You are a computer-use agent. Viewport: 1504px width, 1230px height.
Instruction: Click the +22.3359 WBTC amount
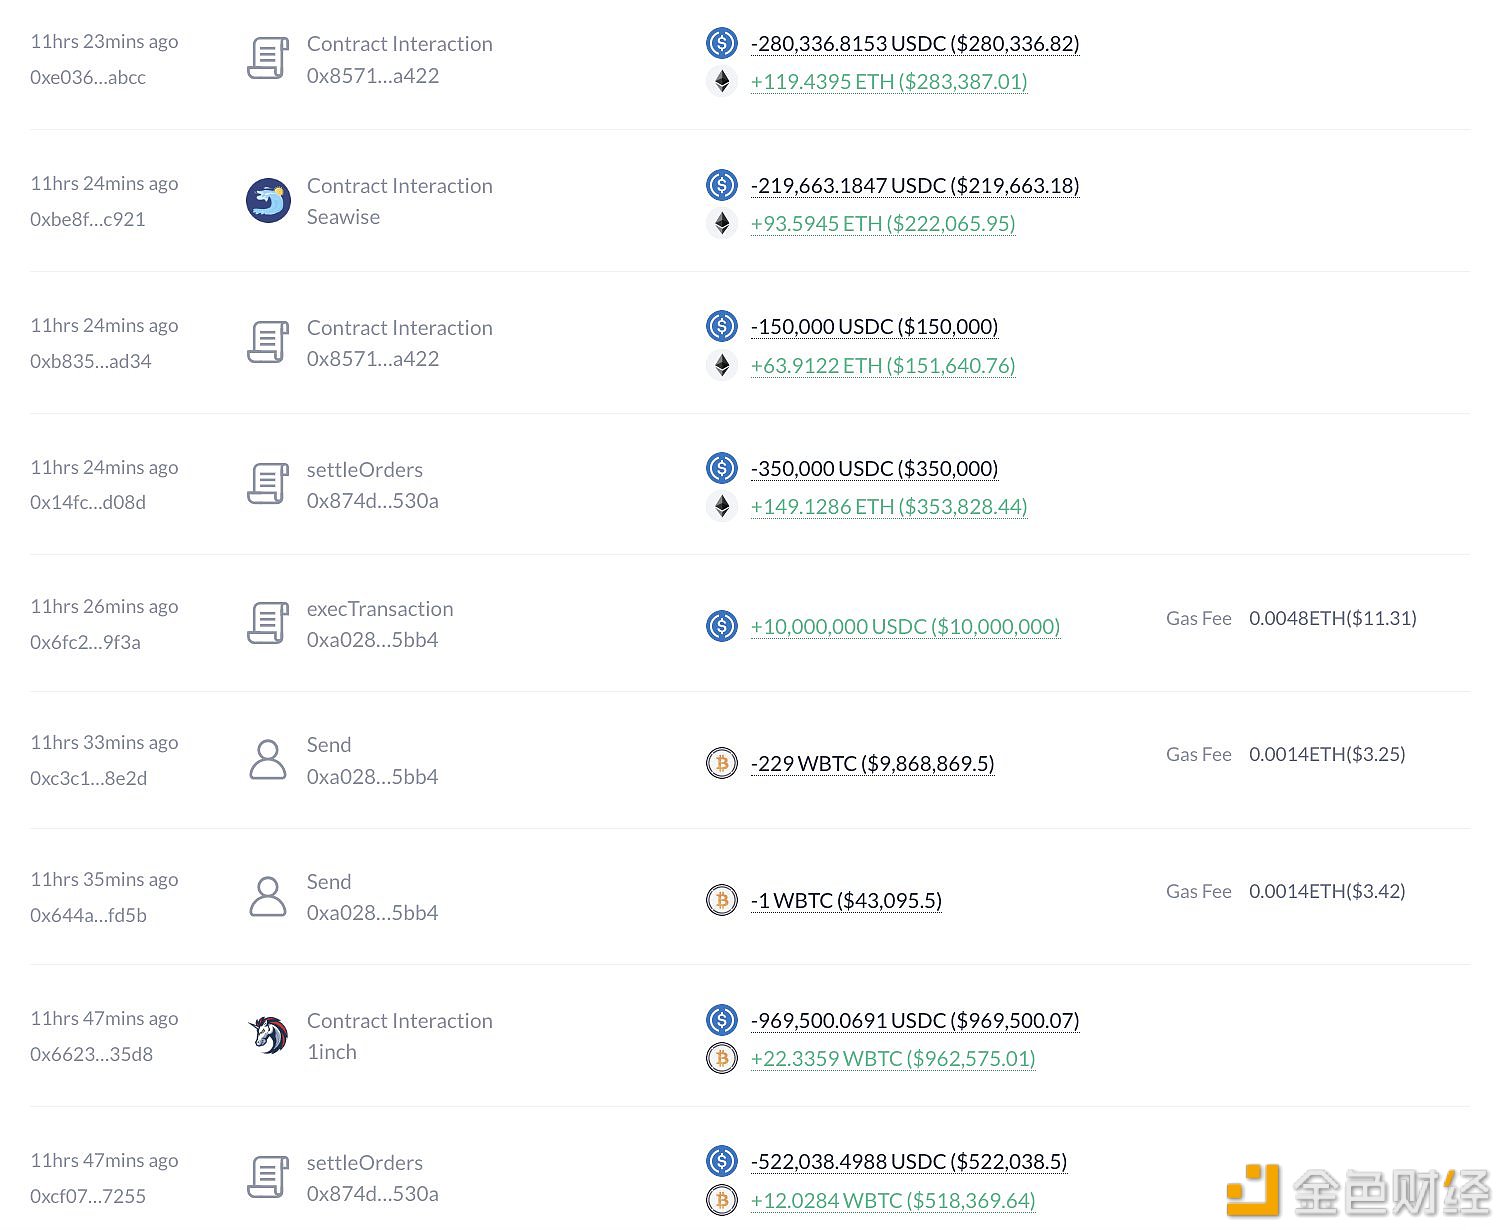(893, 1059)
